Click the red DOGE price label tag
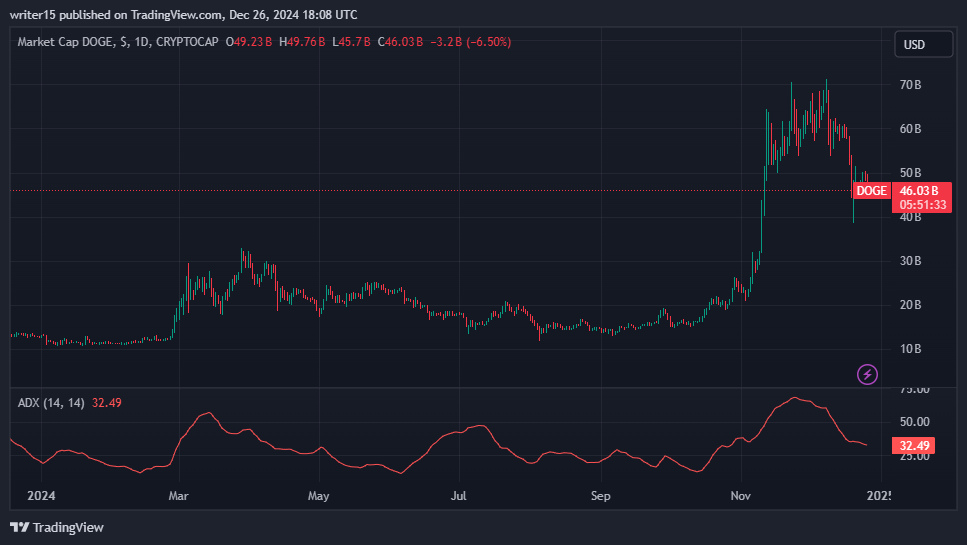The height and width of the screenshot is (545, 967). [x=871, y=191]
